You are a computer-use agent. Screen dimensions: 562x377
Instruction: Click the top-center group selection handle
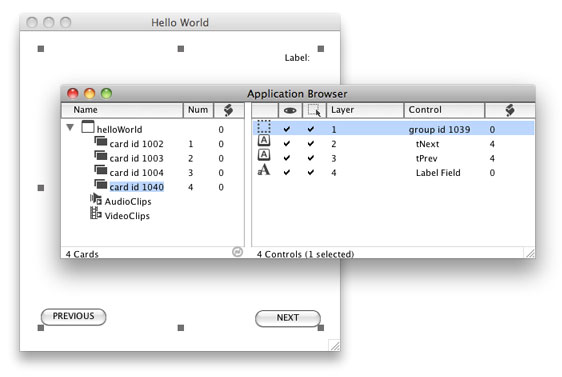181,49
